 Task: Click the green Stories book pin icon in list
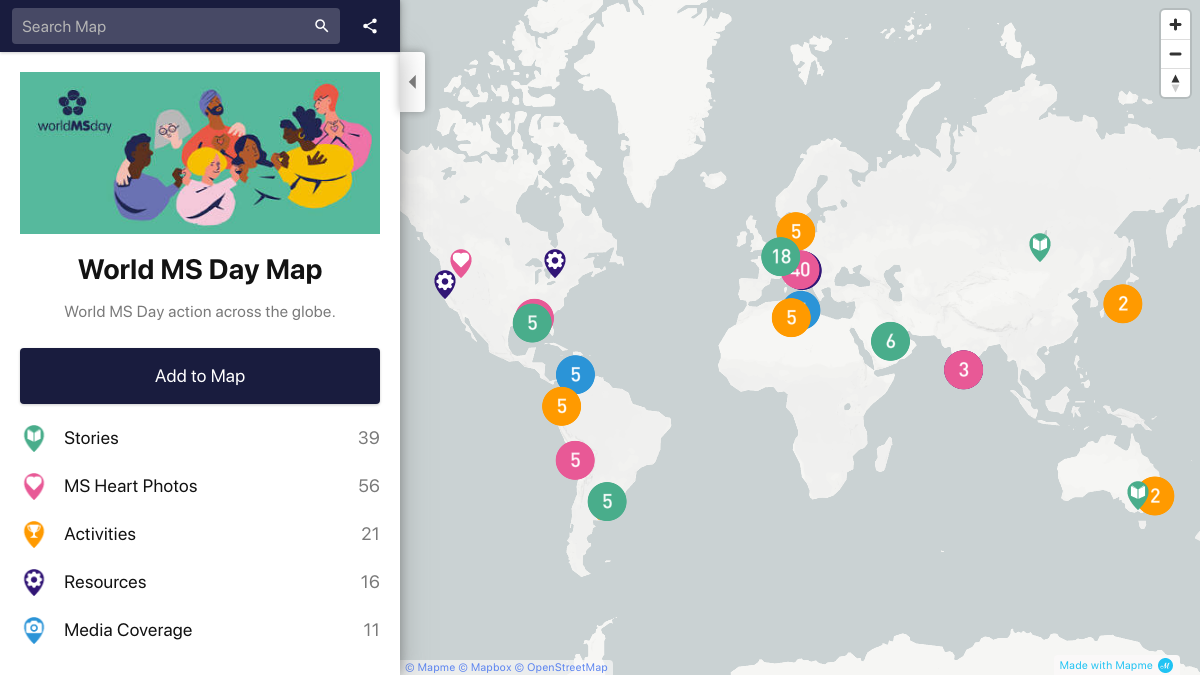coord(34,438)
